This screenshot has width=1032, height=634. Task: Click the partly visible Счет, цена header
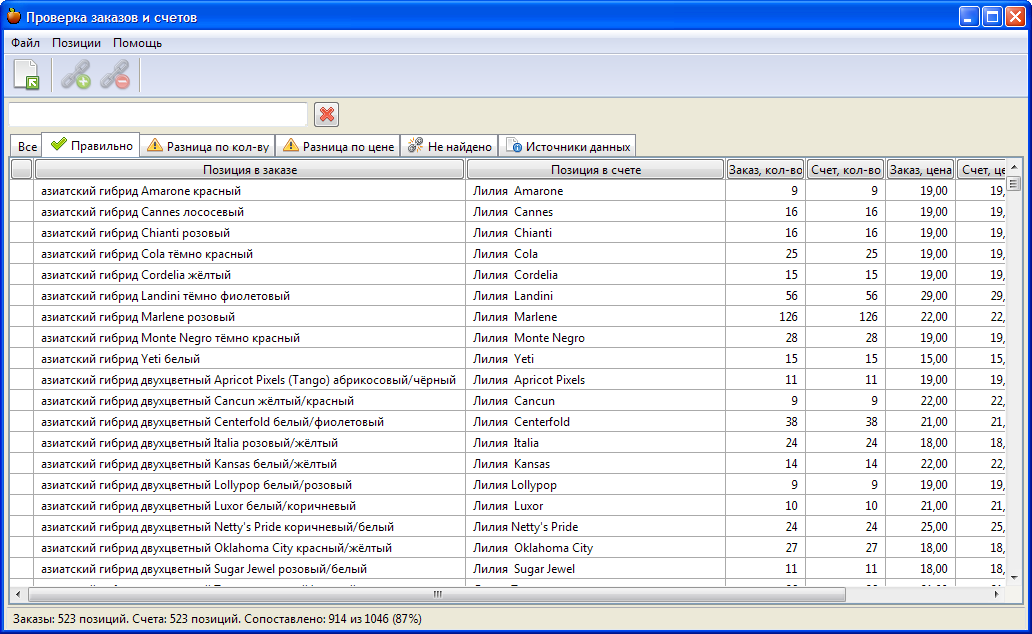[981, 170]
